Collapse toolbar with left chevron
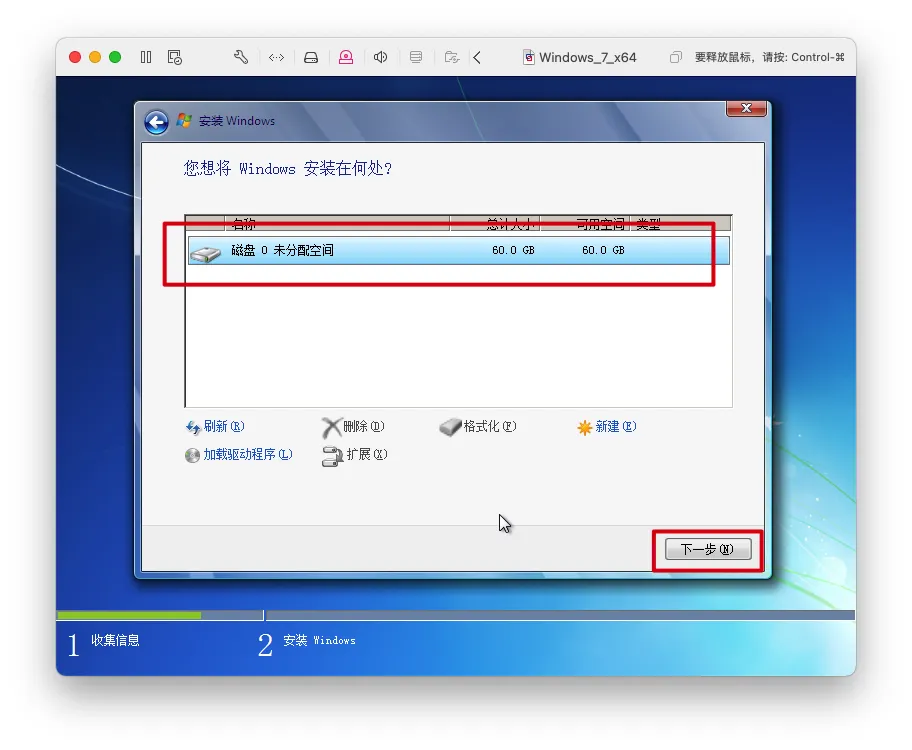 pyautogui.click(x=477, y=57)
